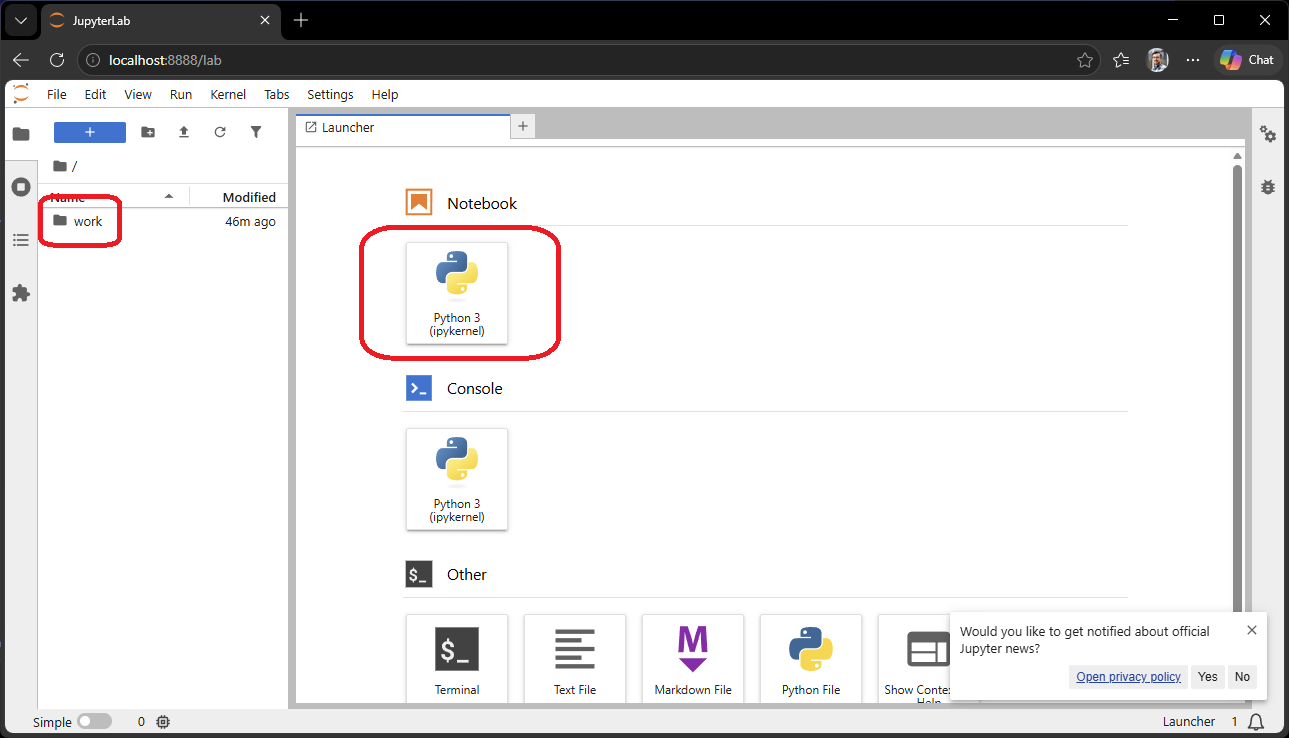Create a new Python File
This screenshot has width=1289, height=738.
click(x=811, y=658)
